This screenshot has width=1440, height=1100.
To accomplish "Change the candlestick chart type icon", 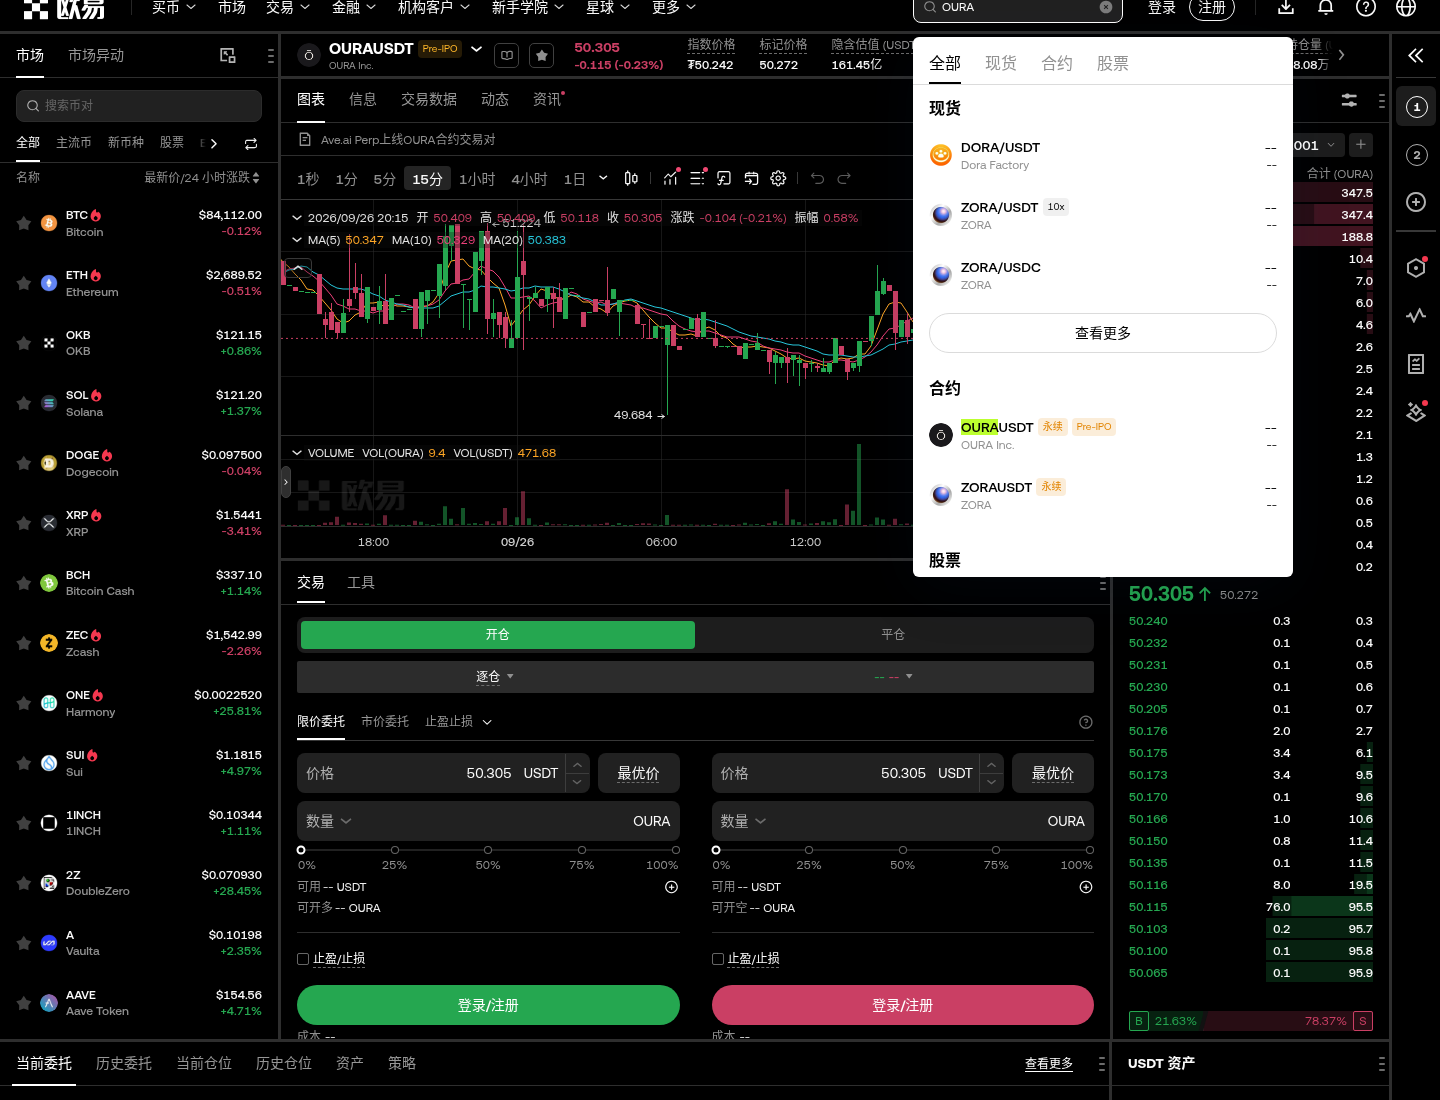I will pos(631,178).
